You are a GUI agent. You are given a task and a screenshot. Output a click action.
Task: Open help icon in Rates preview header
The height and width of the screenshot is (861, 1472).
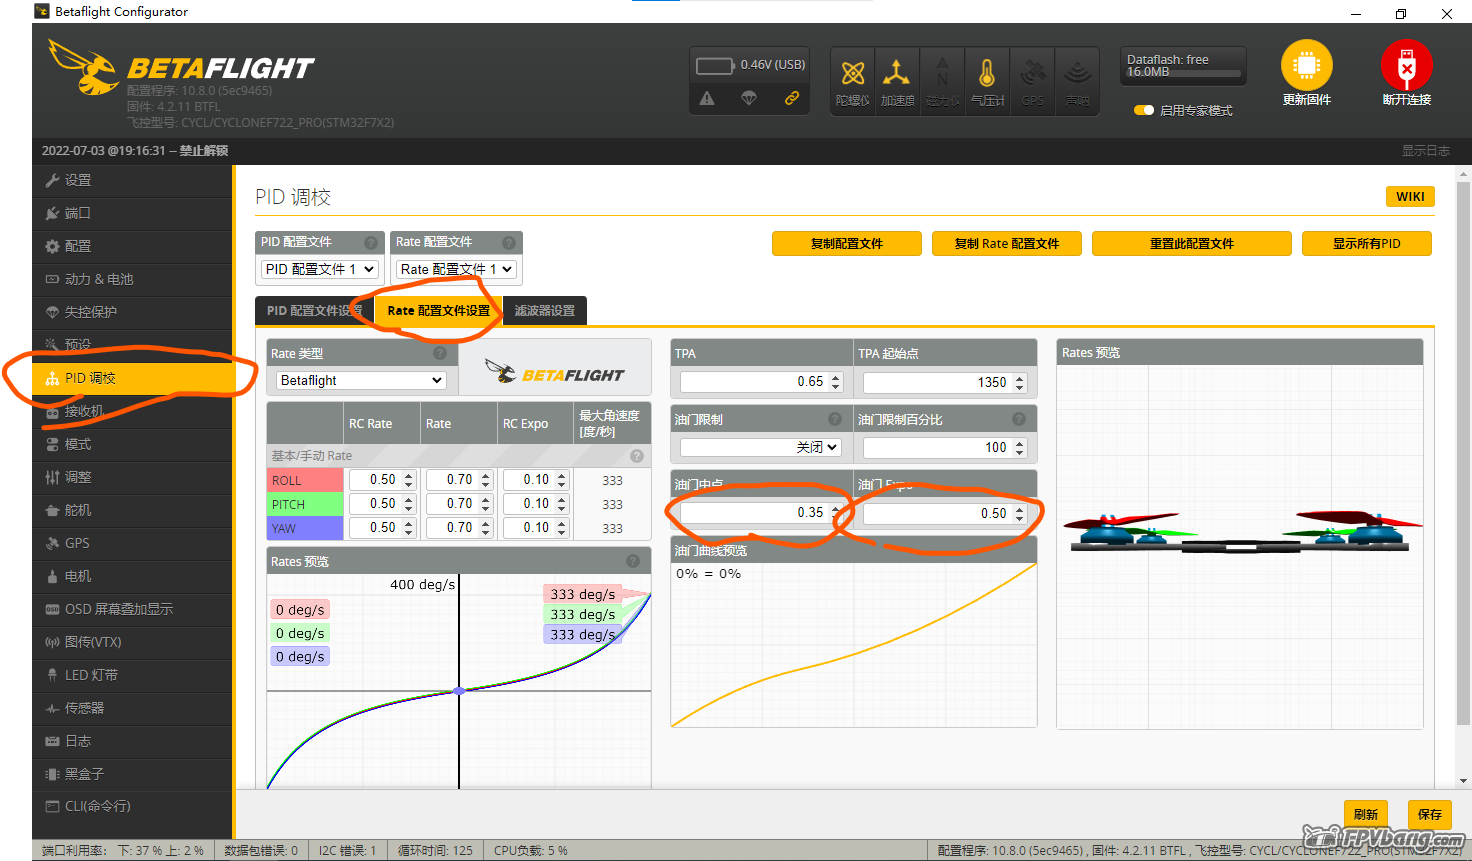633,561
